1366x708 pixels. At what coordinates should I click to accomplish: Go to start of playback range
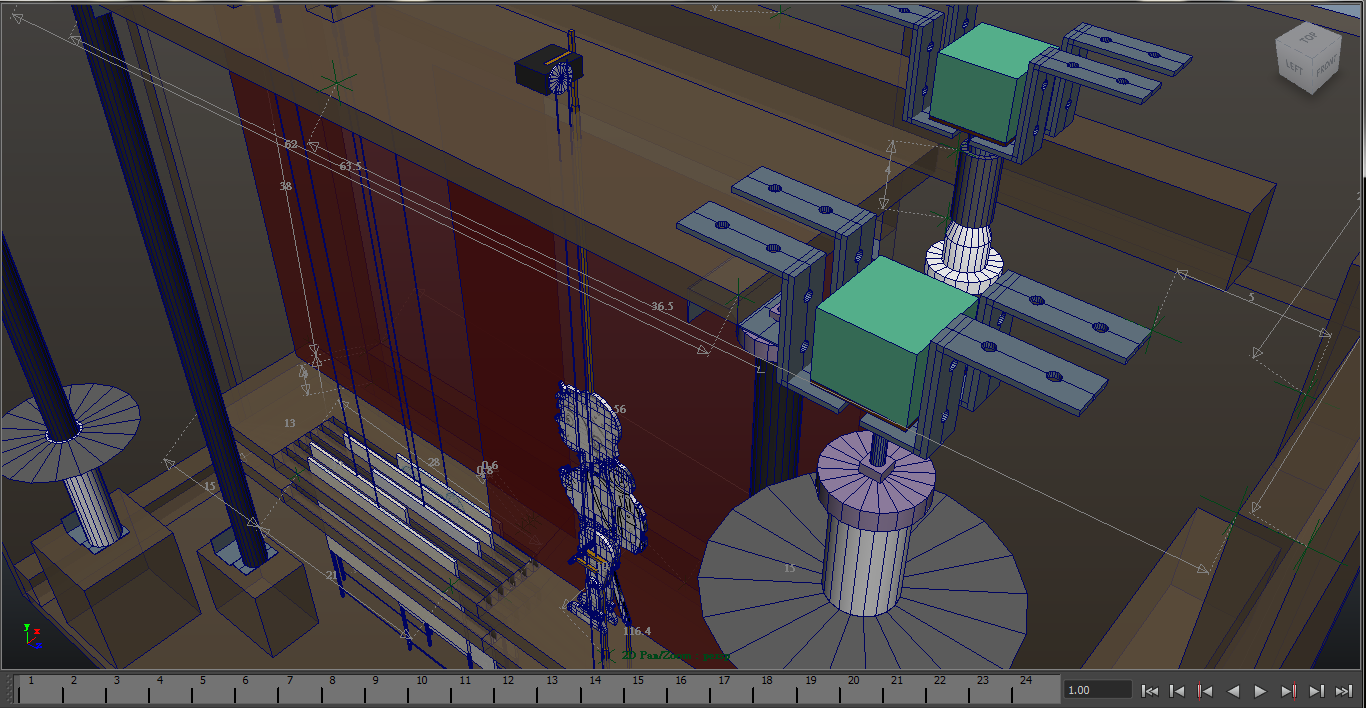[x=1150, y=690]
